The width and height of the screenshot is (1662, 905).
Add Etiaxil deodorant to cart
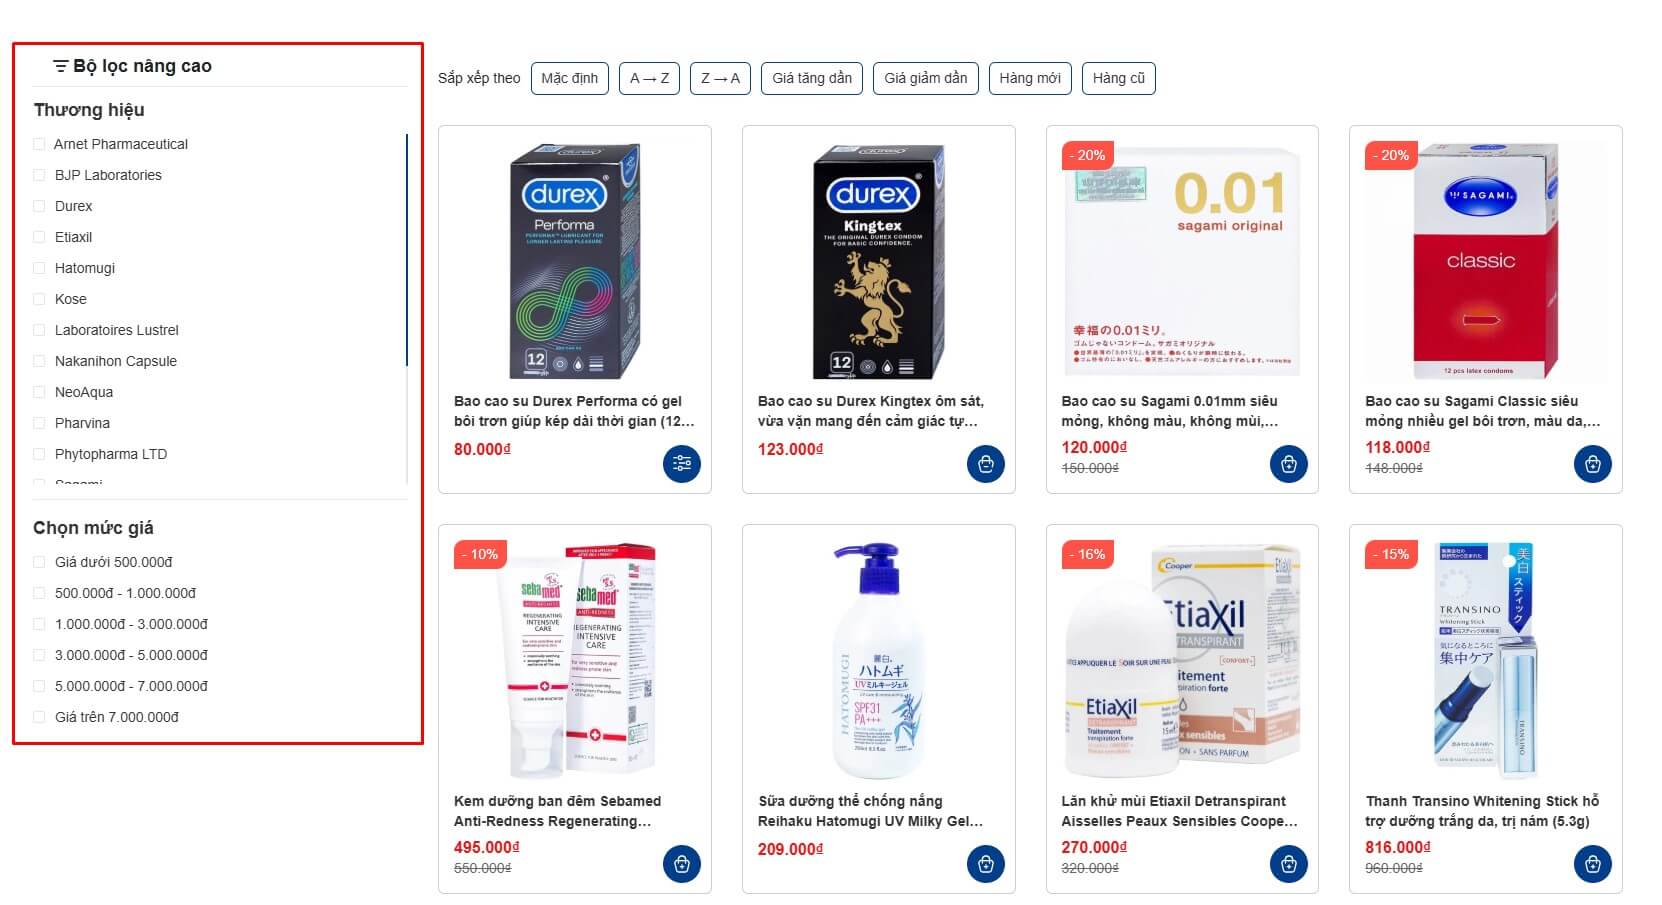click(1289, 864)
